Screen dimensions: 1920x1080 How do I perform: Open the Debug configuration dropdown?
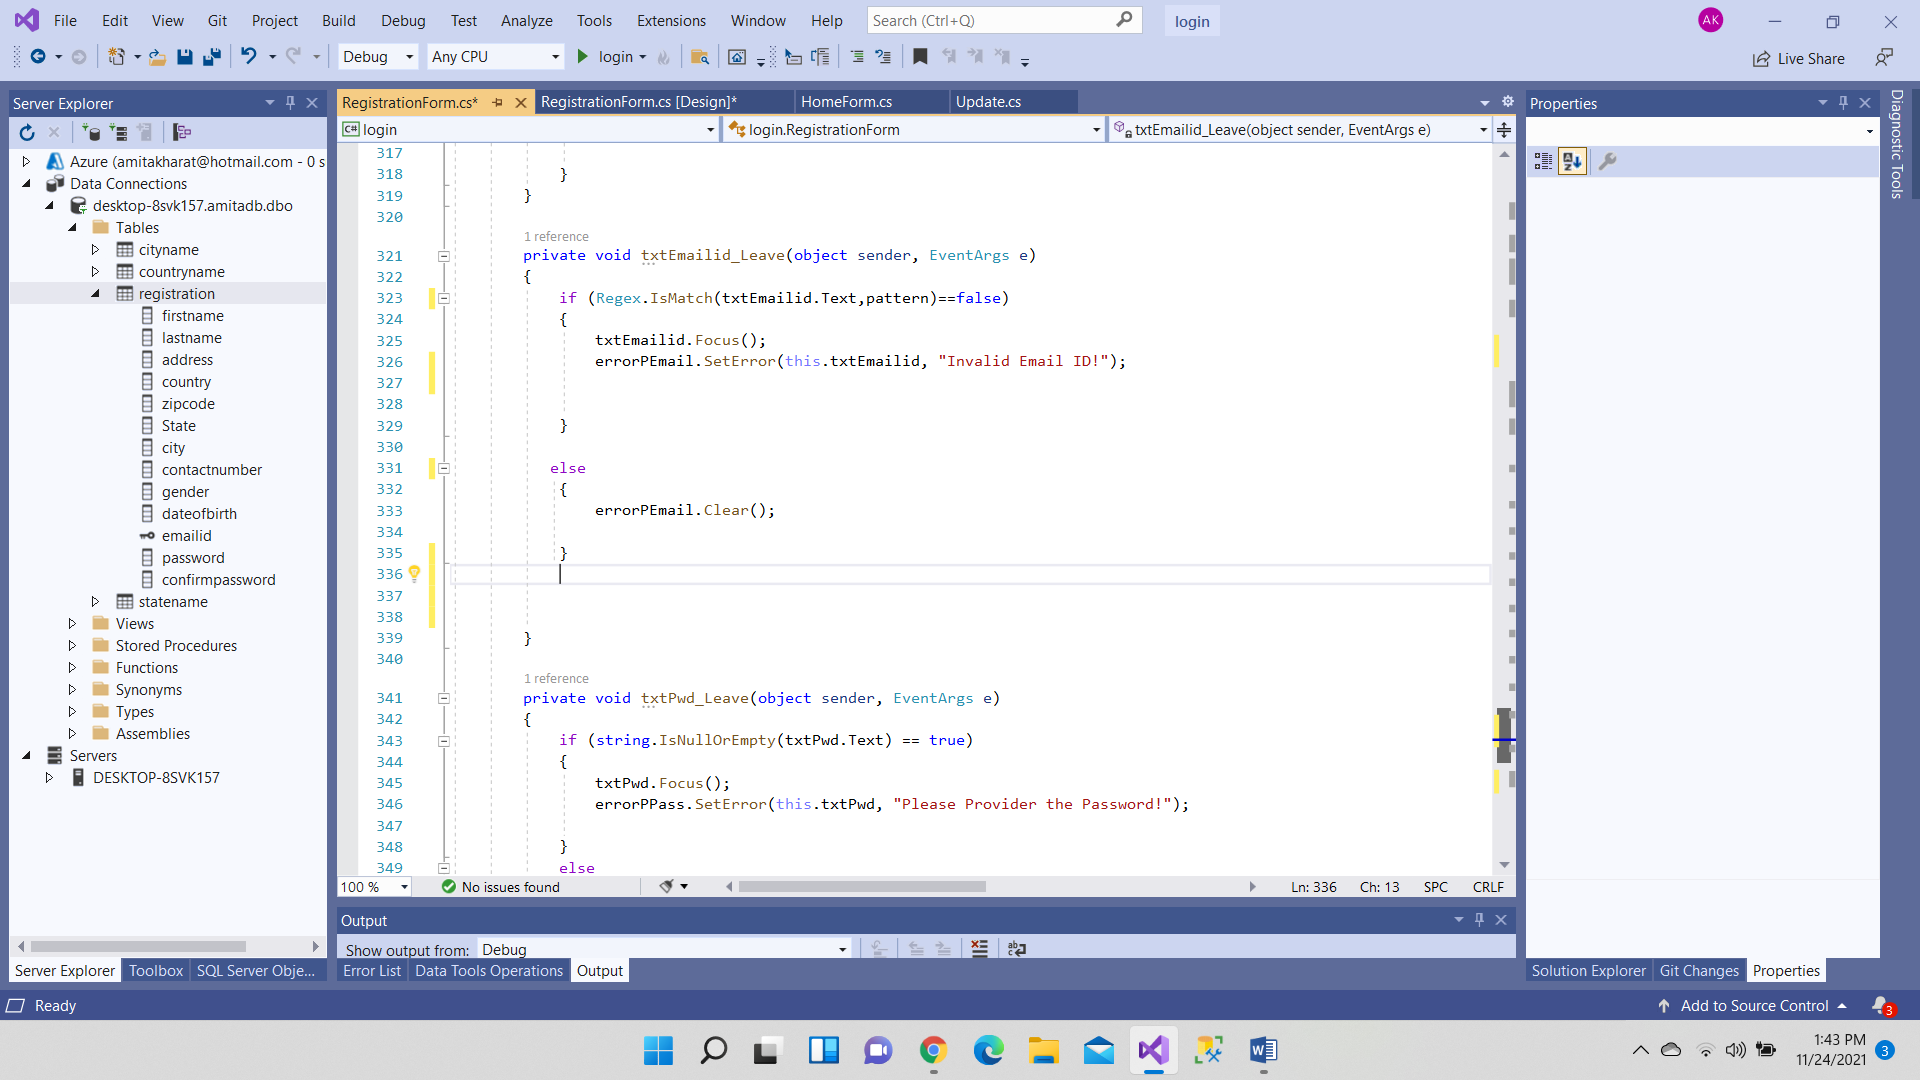point(378,57)
